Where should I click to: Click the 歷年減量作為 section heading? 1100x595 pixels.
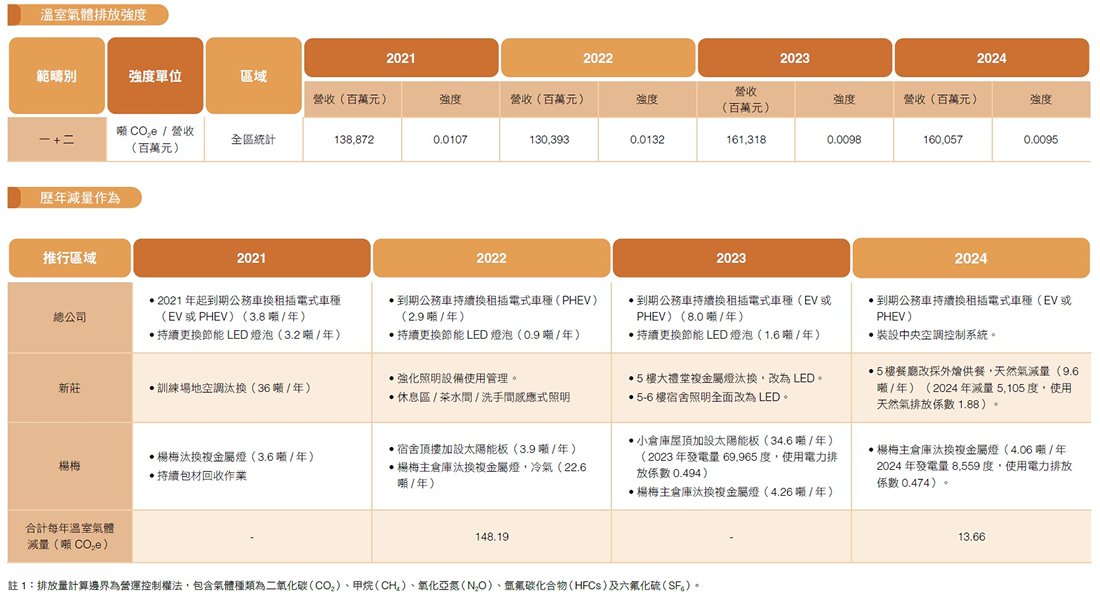(x=80, y=198)
